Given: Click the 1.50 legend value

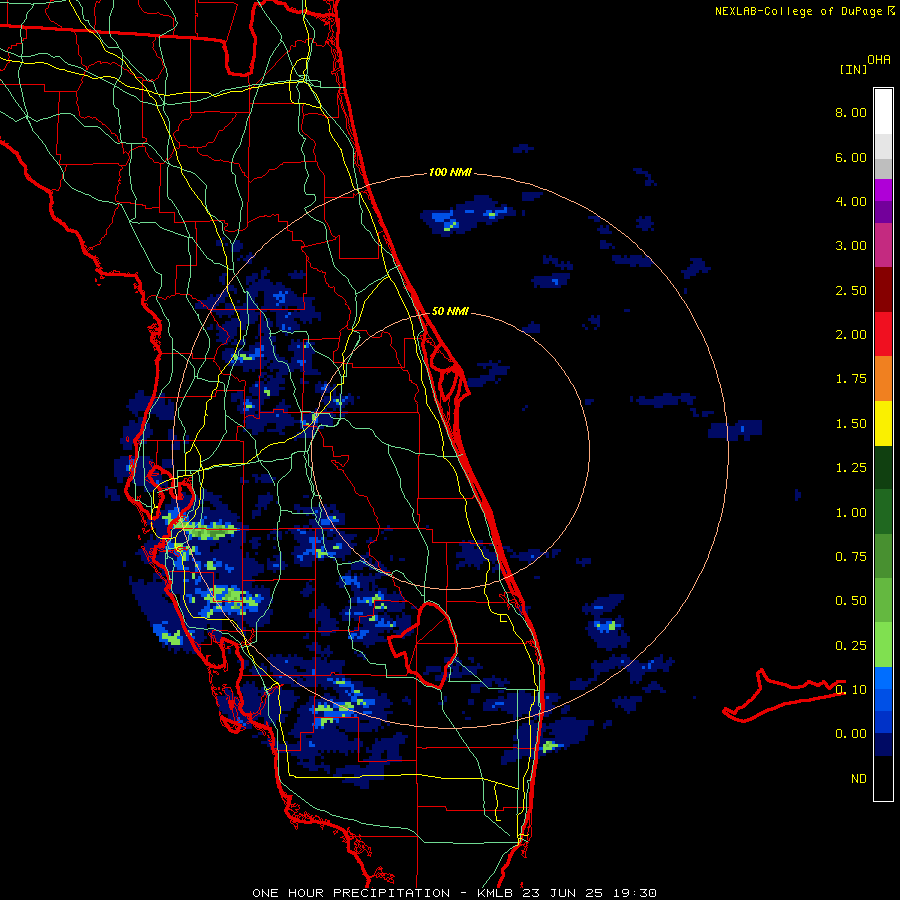Looking at the screenshot, I should (851, 424).
